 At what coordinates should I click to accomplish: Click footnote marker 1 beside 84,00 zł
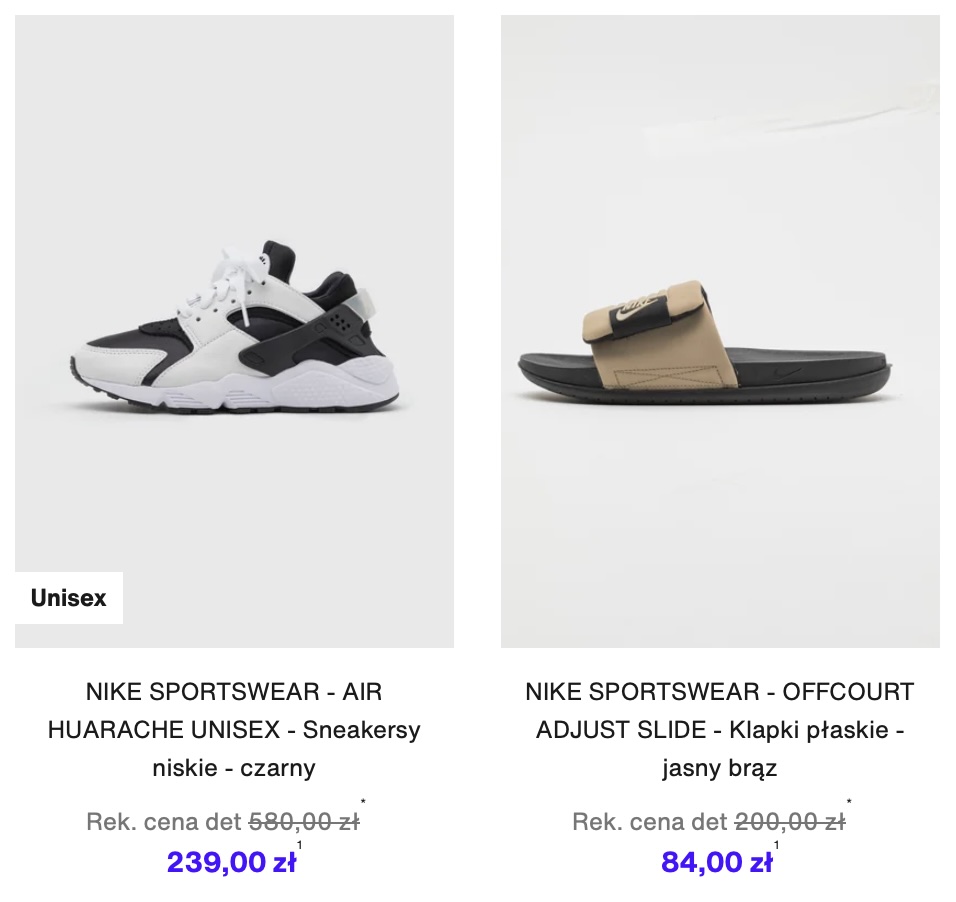pyautogui.click(x=776, y=845)
